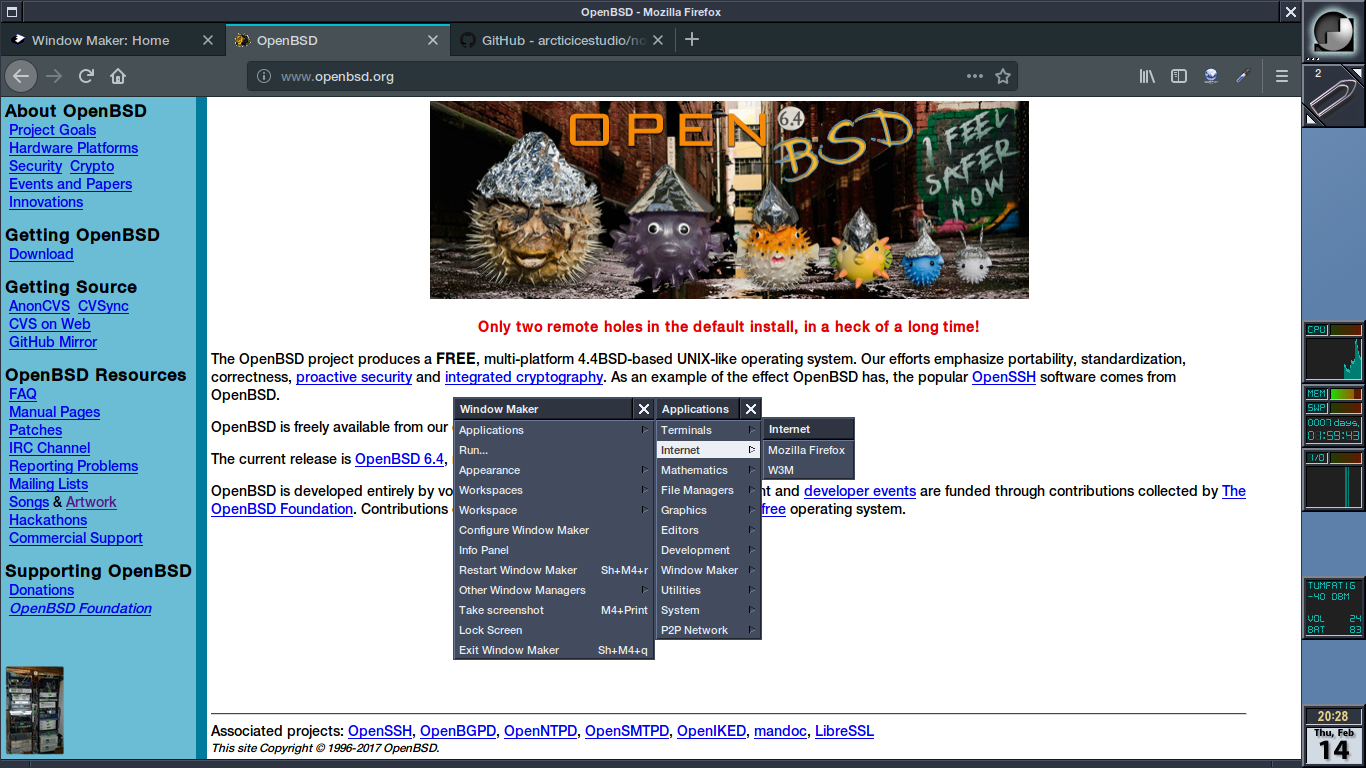Open the OpenBSD Foundation sidebar link
Viewport: 1366px width, 768px height.
[81, 608]
